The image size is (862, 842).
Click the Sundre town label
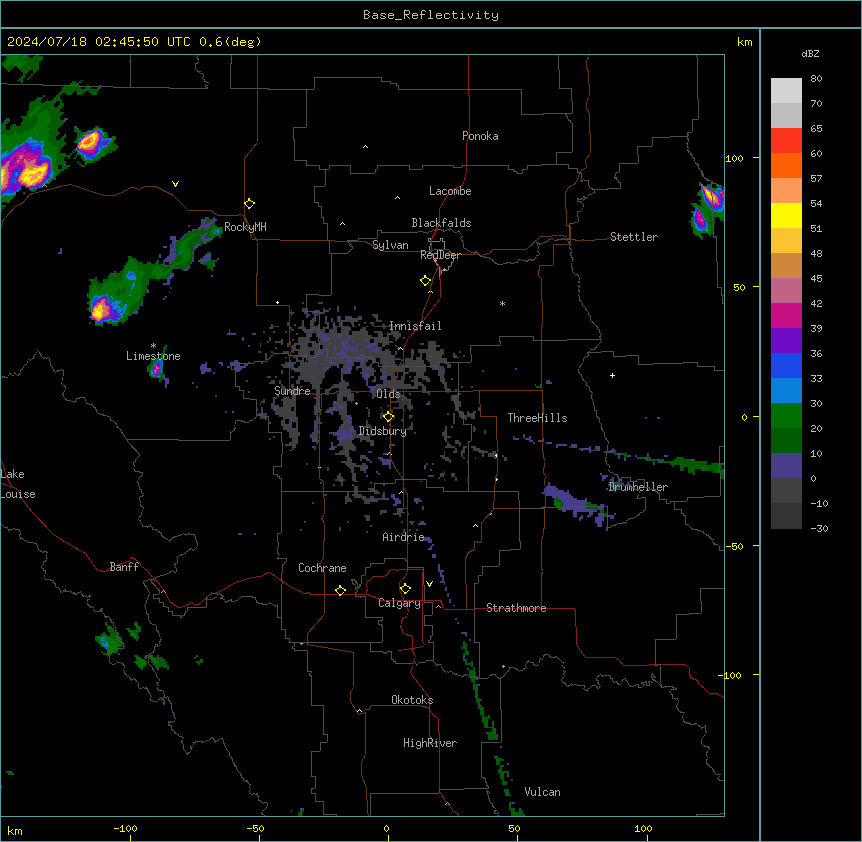click(292, 391)
